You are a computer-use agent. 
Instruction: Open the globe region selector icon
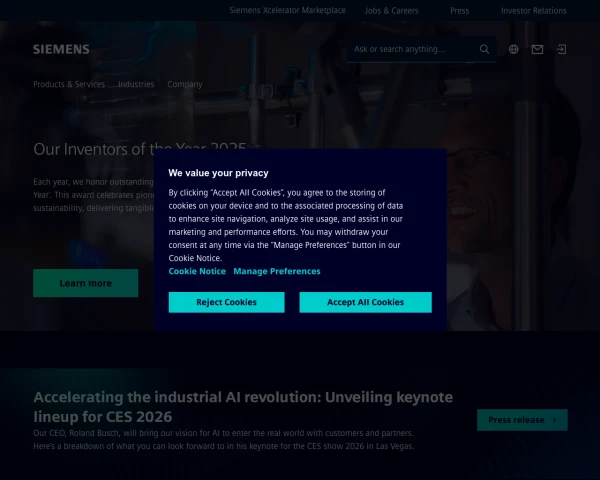pos(514,49)
